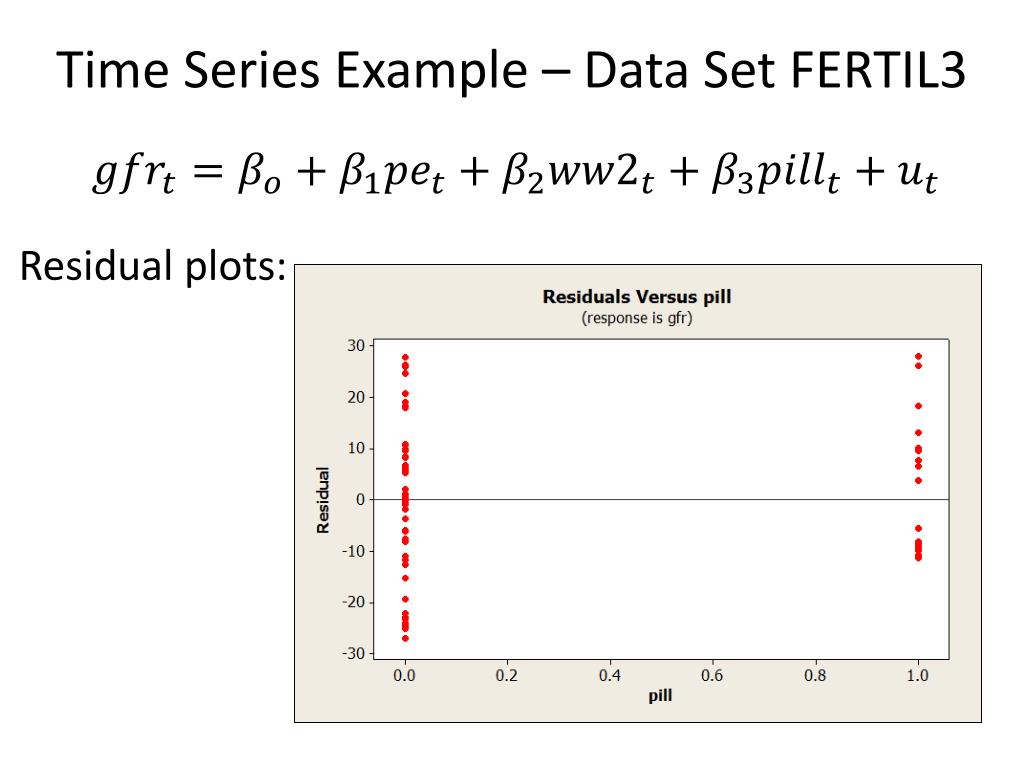Image resolution: width=1024 pixels, height=768 pixels.
Task: Click the 'Residual plots:' label
Action: pos(153,266)
